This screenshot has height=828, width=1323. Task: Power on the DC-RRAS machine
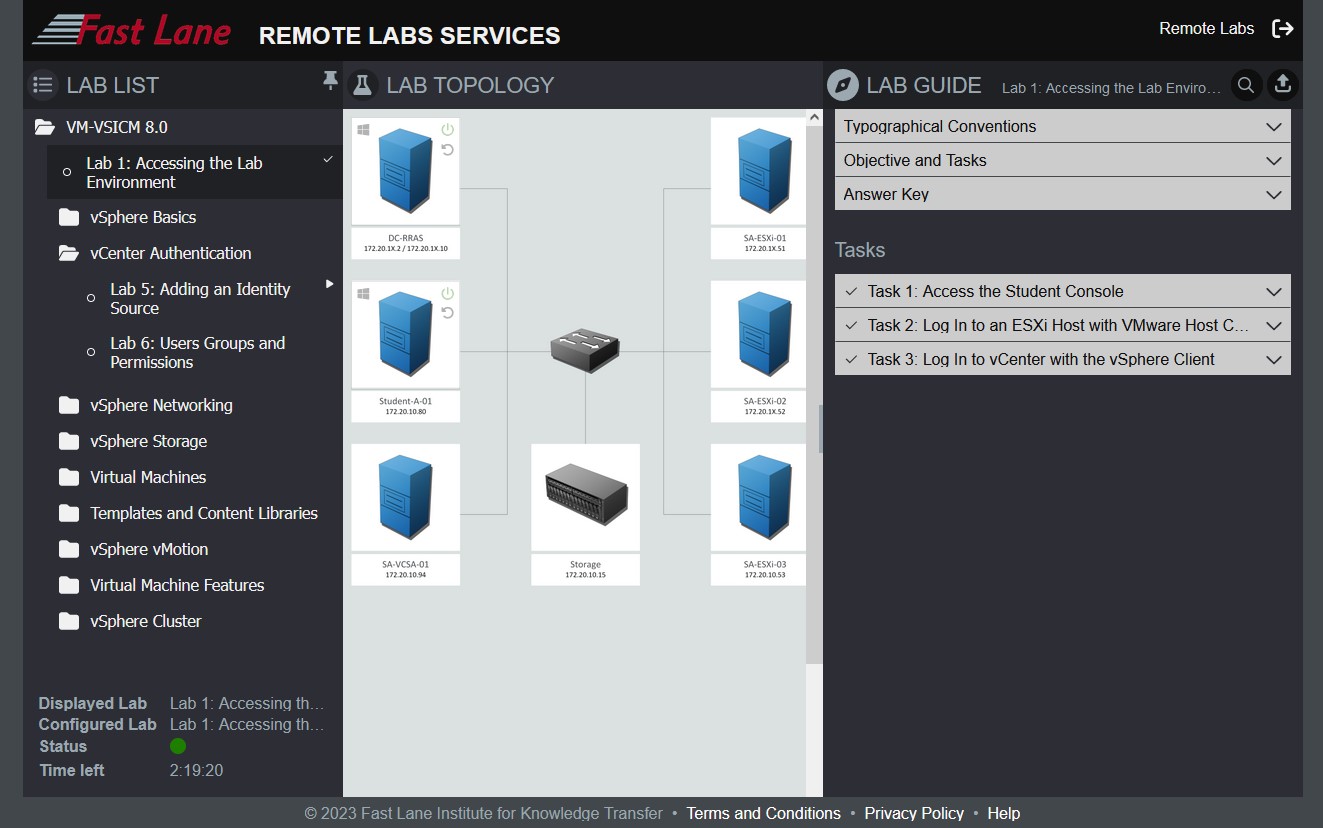coord(447,130)
